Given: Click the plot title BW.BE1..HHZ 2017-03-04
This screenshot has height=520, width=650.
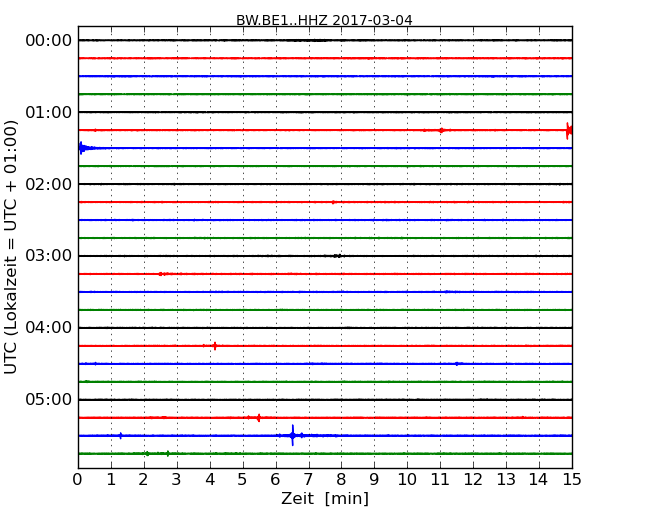Looking at the screenshot, I should [324, 20].
